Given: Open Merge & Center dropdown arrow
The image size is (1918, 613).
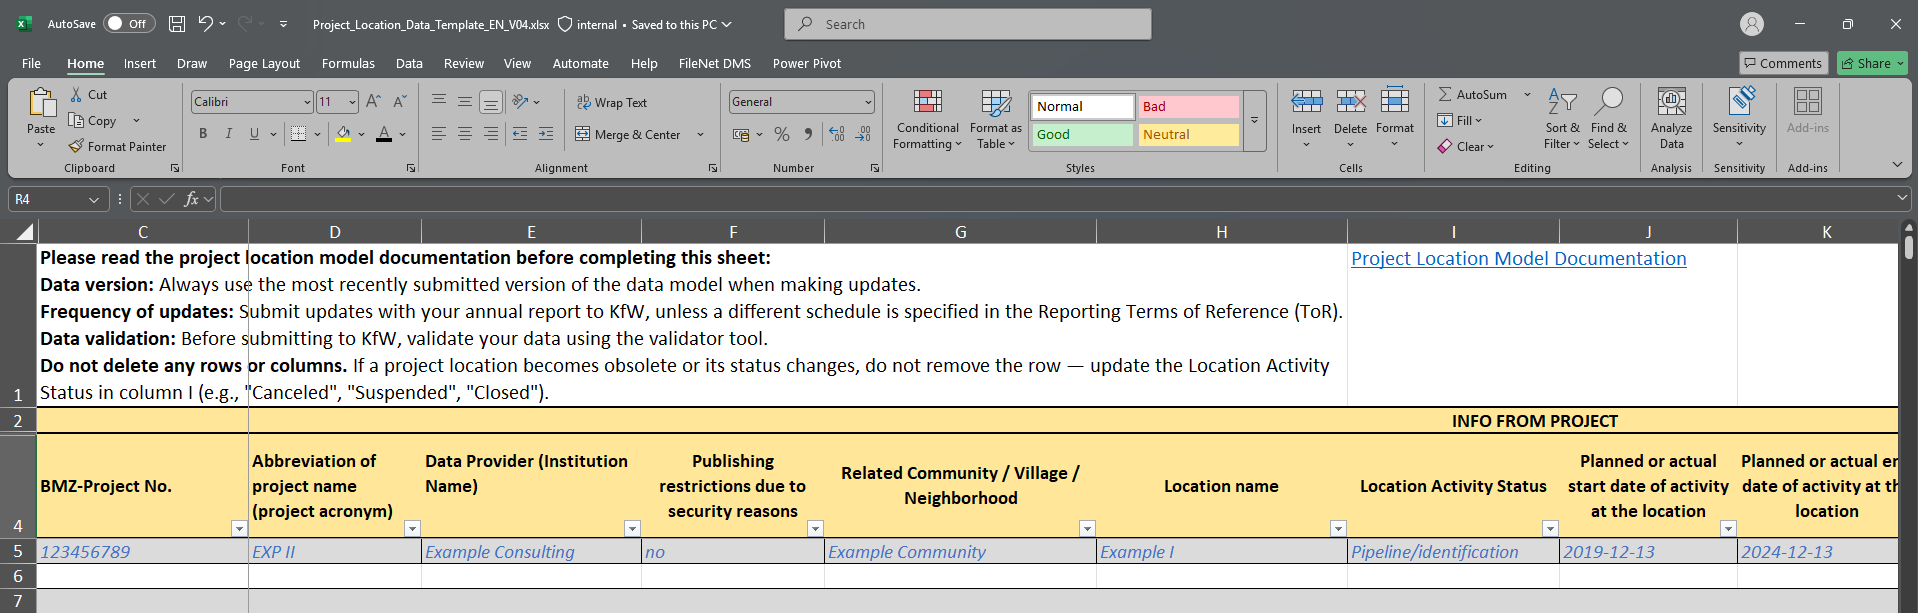Looking at the screenshot, I should 700,134.
